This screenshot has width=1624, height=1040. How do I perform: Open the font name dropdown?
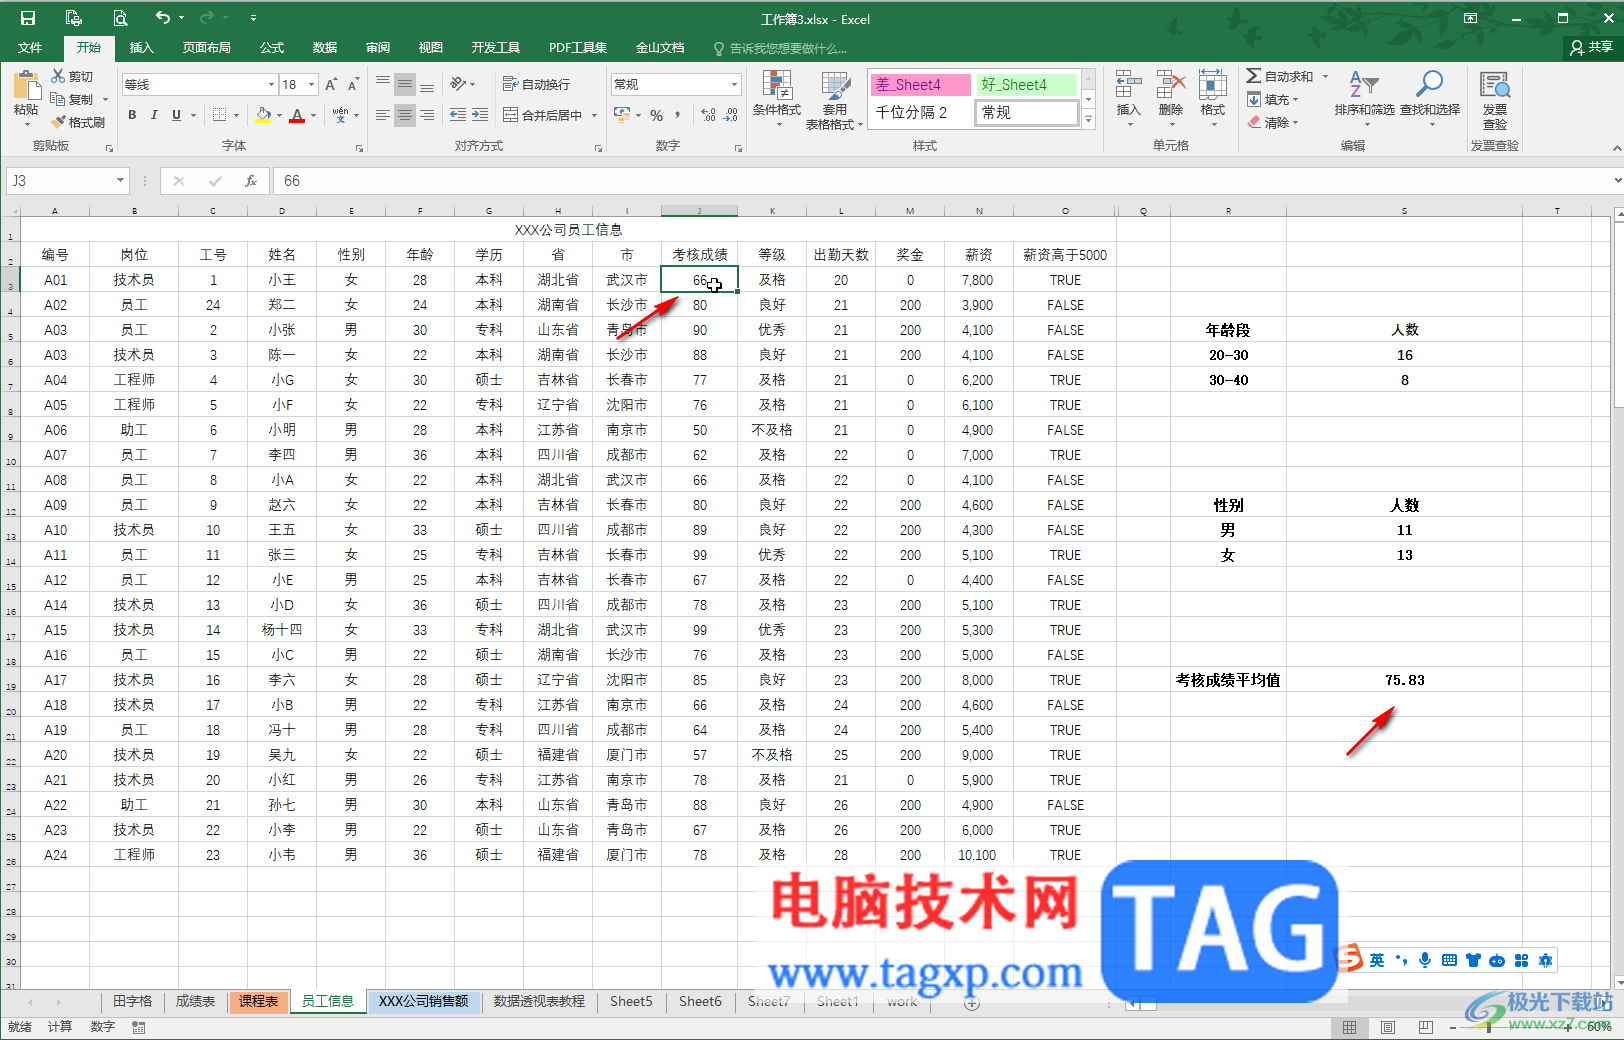[x=271, y=85]
